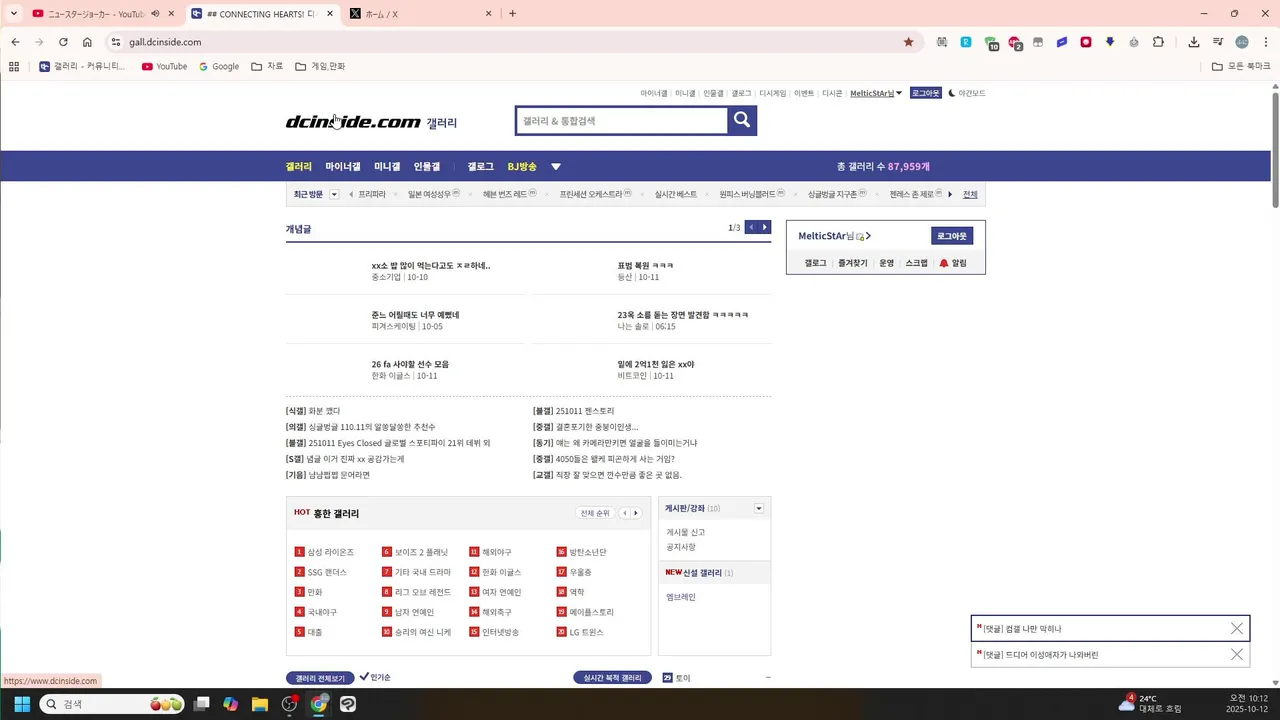Open the 미니갤 nav menu item
The width and height of the screenshot is (1280, 720).
click(387, 167)
